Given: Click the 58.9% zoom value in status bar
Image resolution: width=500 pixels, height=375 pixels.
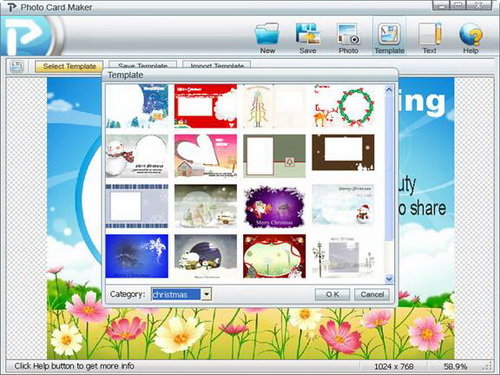Looking at the screenshot, I should 455,366.
